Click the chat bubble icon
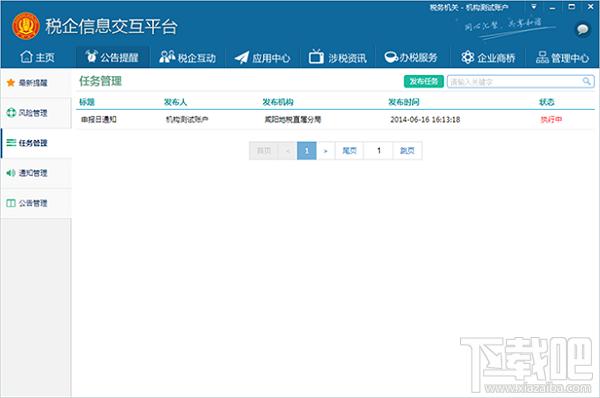Viewport: 600px width, 398px height. click(583, 29)
